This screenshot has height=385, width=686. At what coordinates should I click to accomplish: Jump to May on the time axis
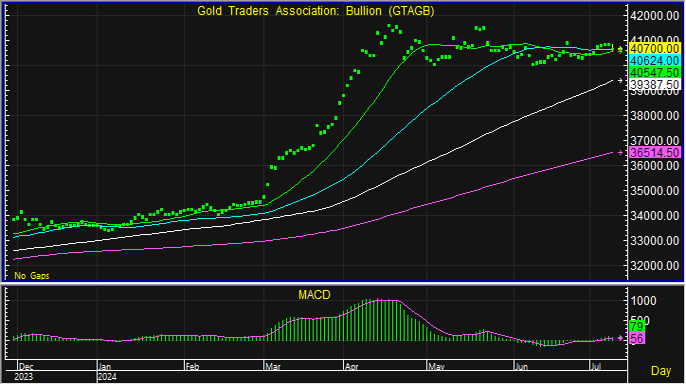(436, 367)
